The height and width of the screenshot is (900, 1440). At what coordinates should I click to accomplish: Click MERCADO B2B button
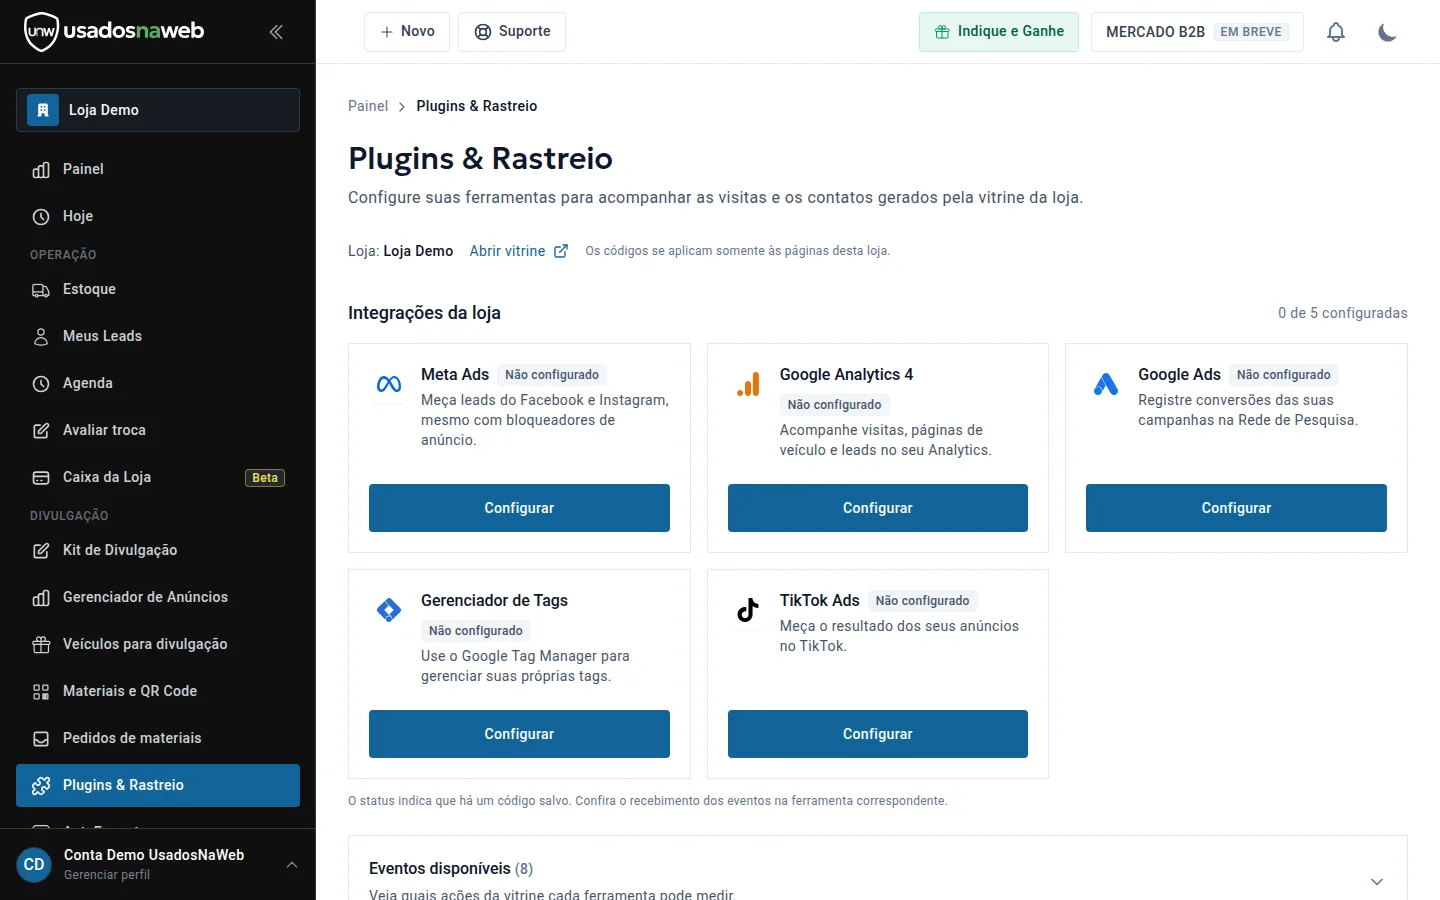(1197, 32)
